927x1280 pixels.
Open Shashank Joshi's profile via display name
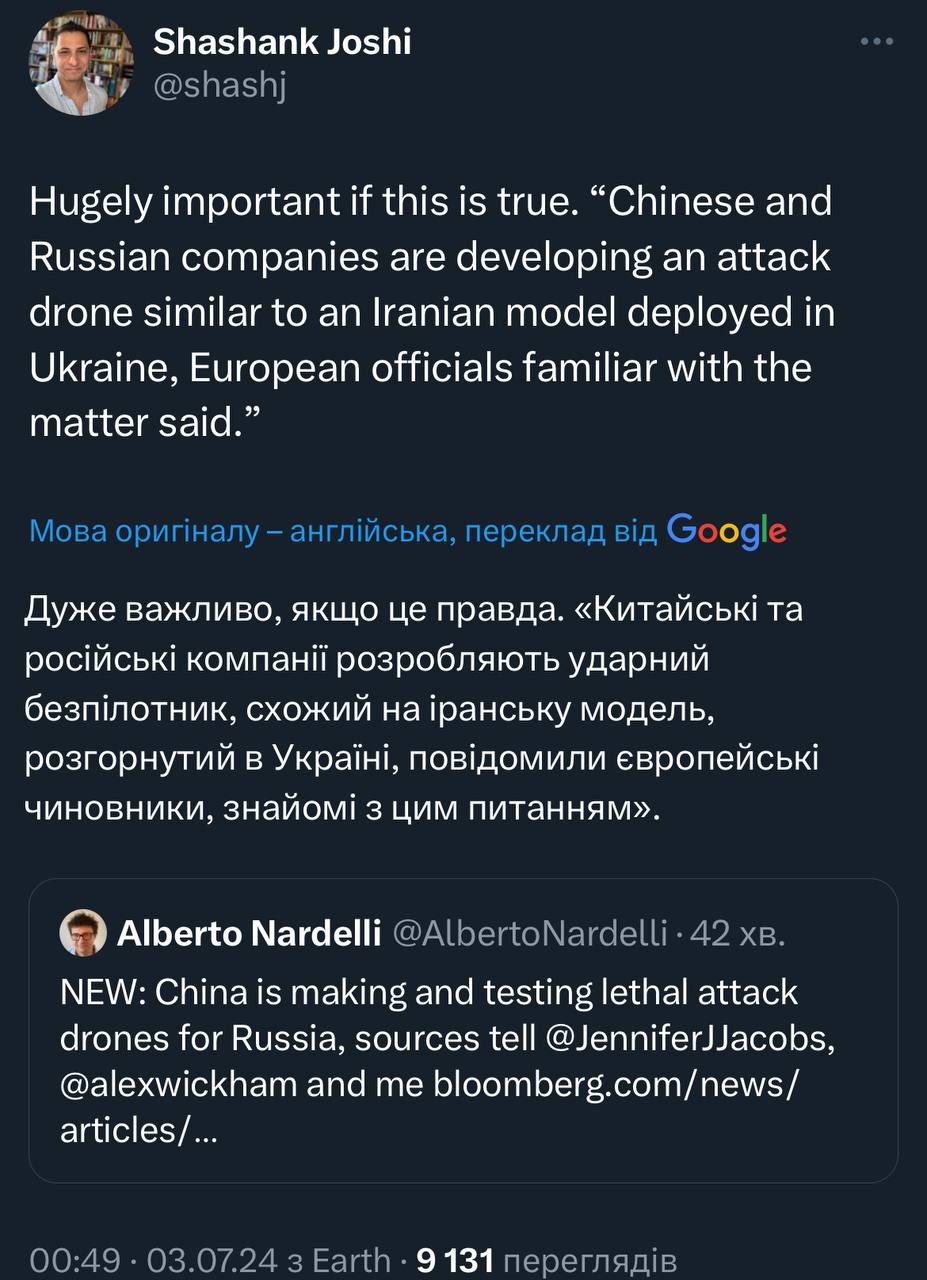pos(282,42)
